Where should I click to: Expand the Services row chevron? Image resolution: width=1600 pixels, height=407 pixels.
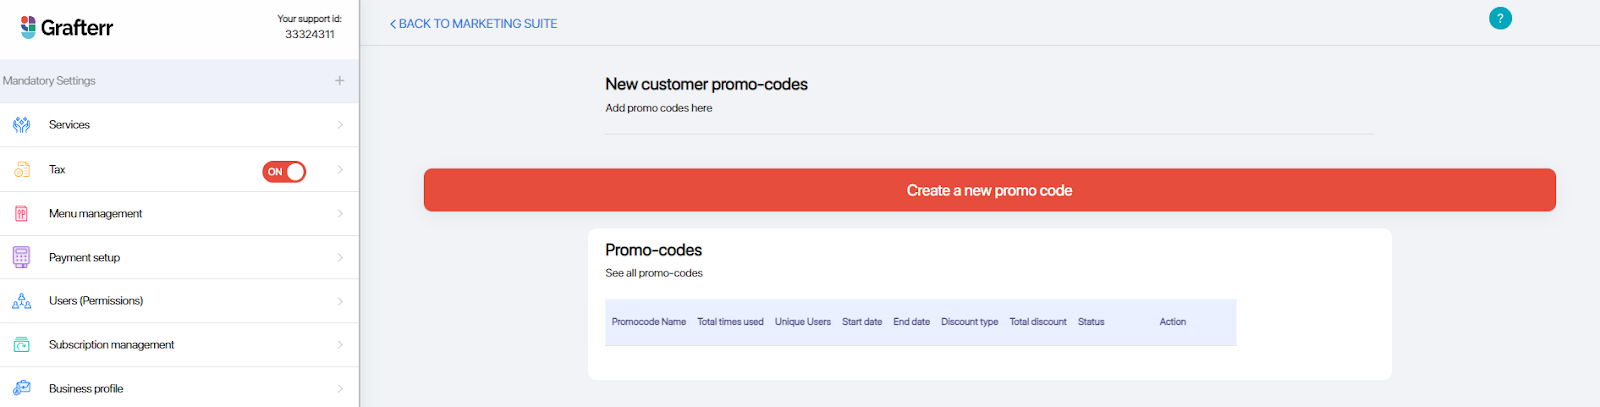pos(340,125)
